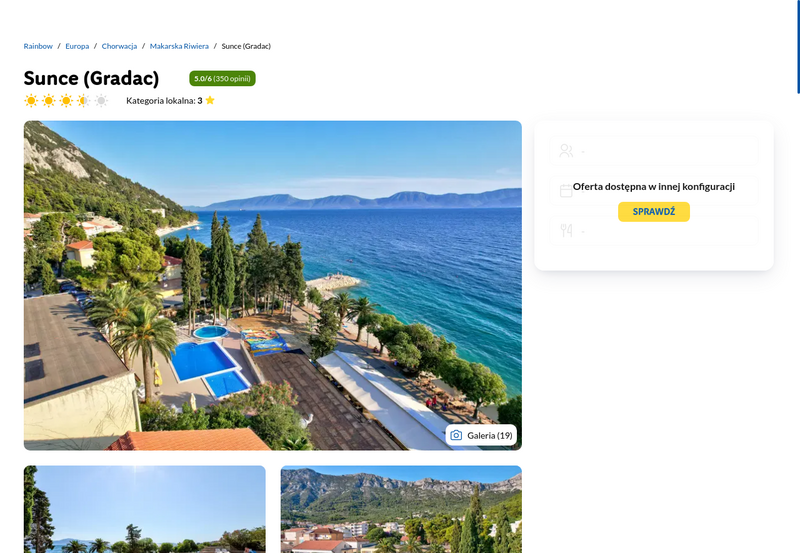Viewport: 800px width, 553px height.
Task: Click the meals fork and knife icon
Action: coord(566,231)
